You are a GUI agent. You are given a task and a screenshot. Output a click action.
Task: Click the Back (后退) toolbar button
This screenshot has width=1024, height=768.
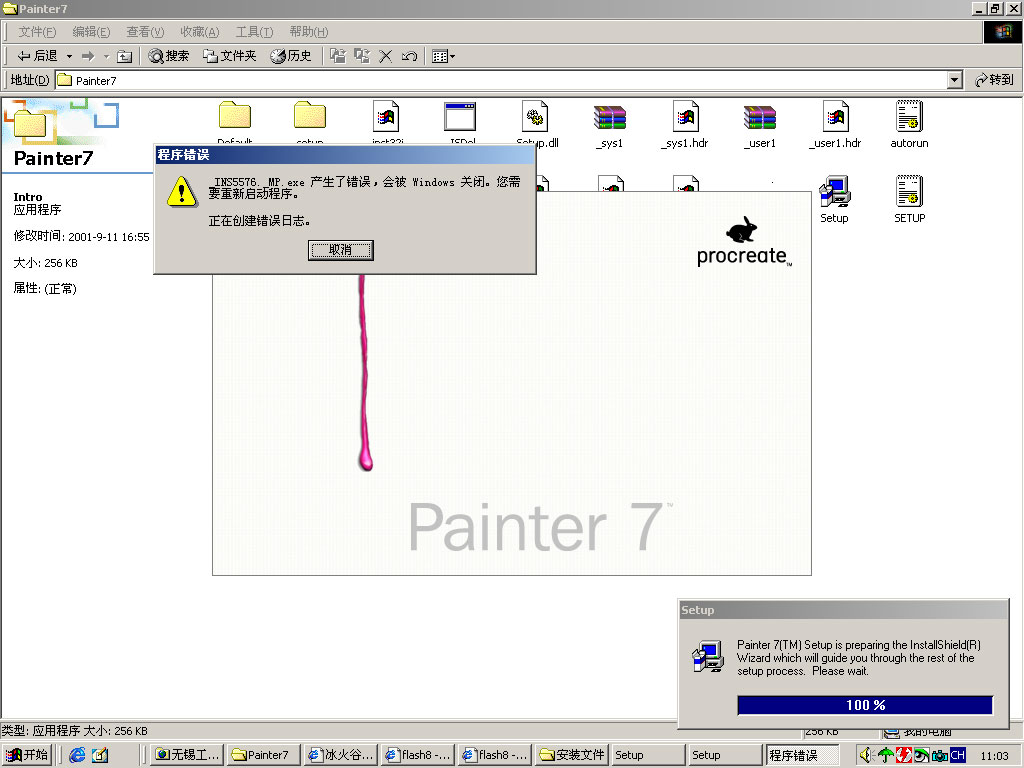pos(37,56)
